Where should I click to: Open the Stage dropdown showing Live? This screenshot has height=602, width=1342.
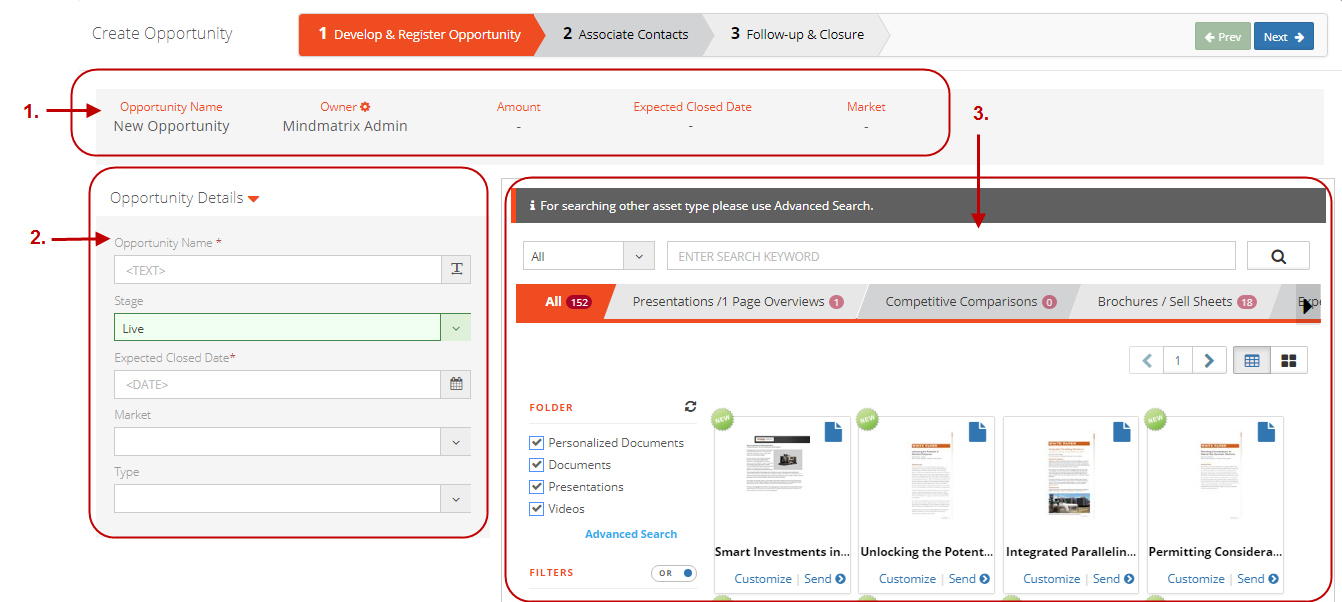pos(454,327)
